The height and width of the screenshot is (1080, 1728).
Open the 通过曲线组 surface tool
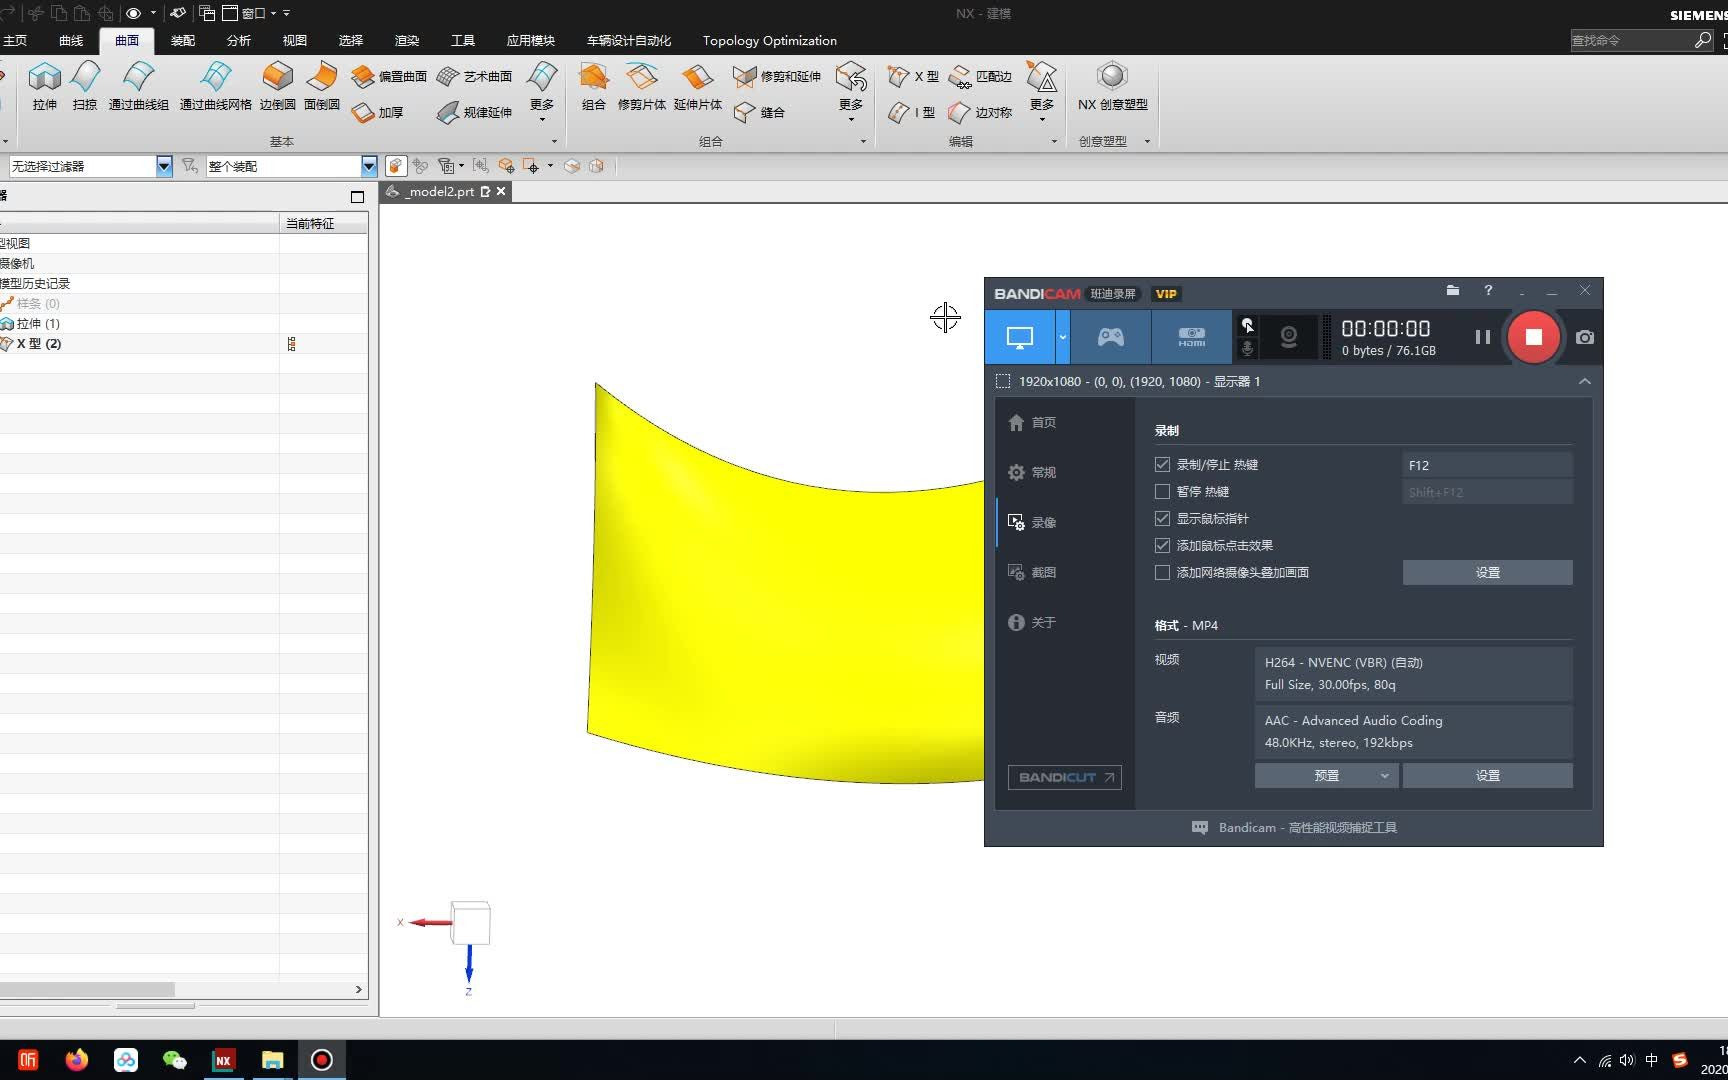click(x=139, y=86)
